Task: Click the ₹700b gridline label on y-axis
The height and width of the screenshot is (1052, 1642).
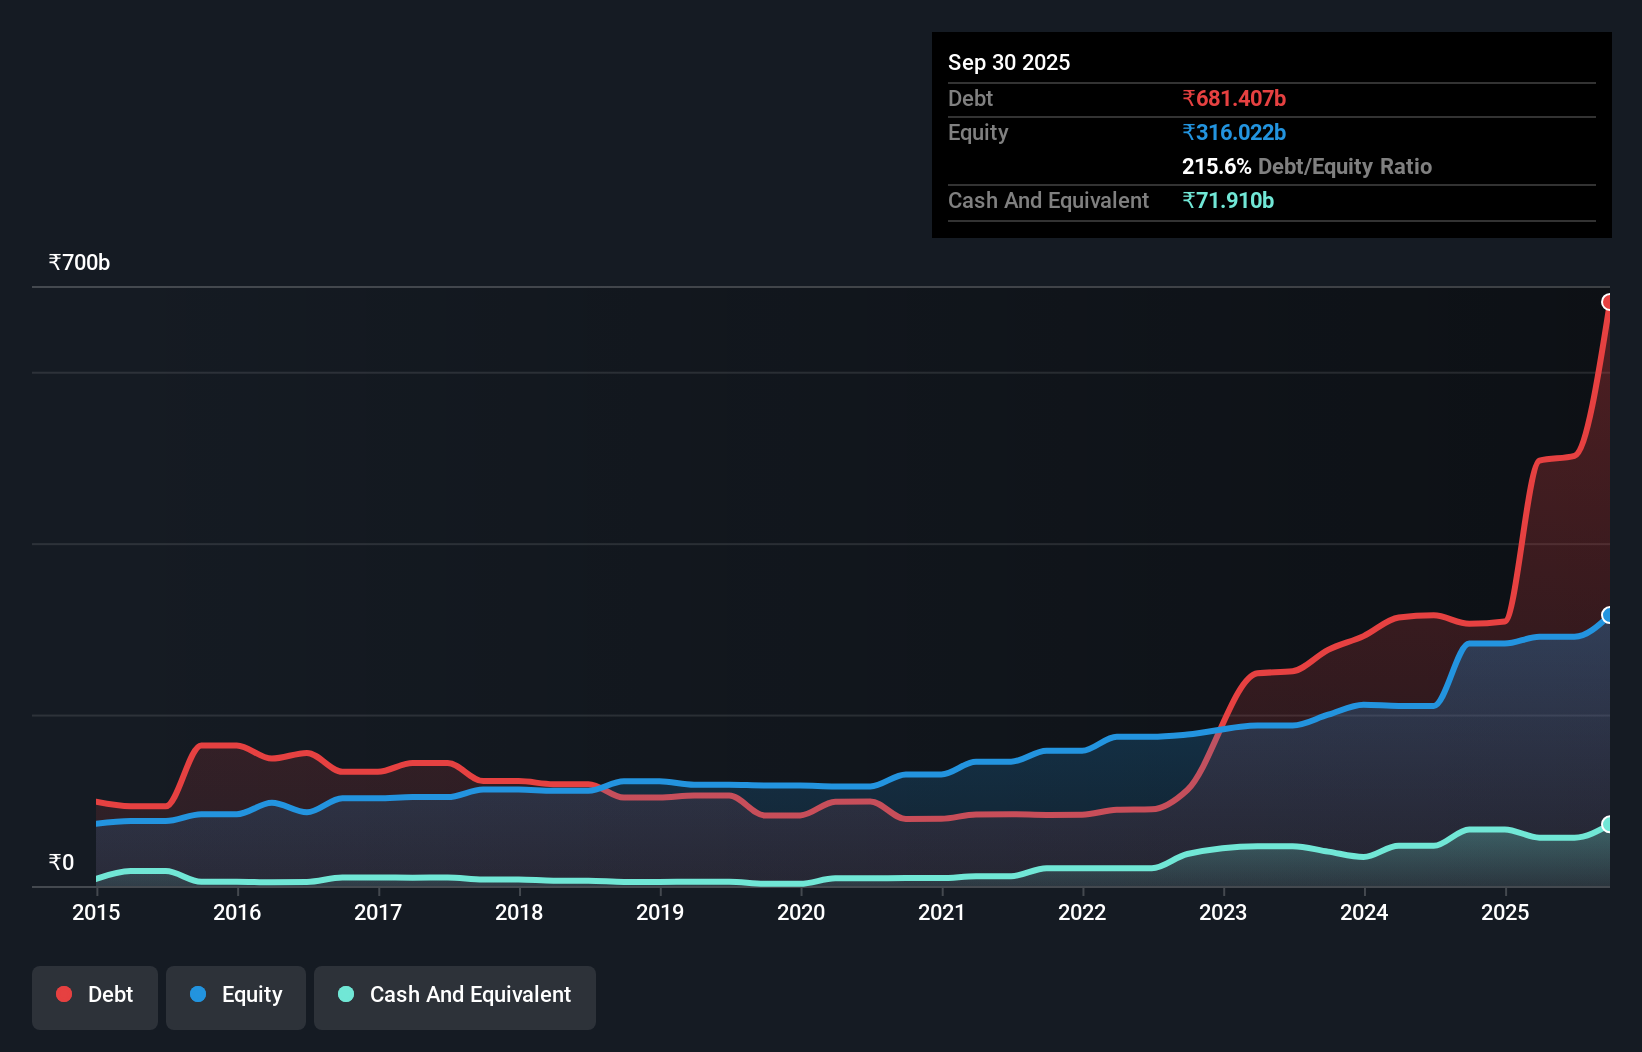Action: click(79, 262)
